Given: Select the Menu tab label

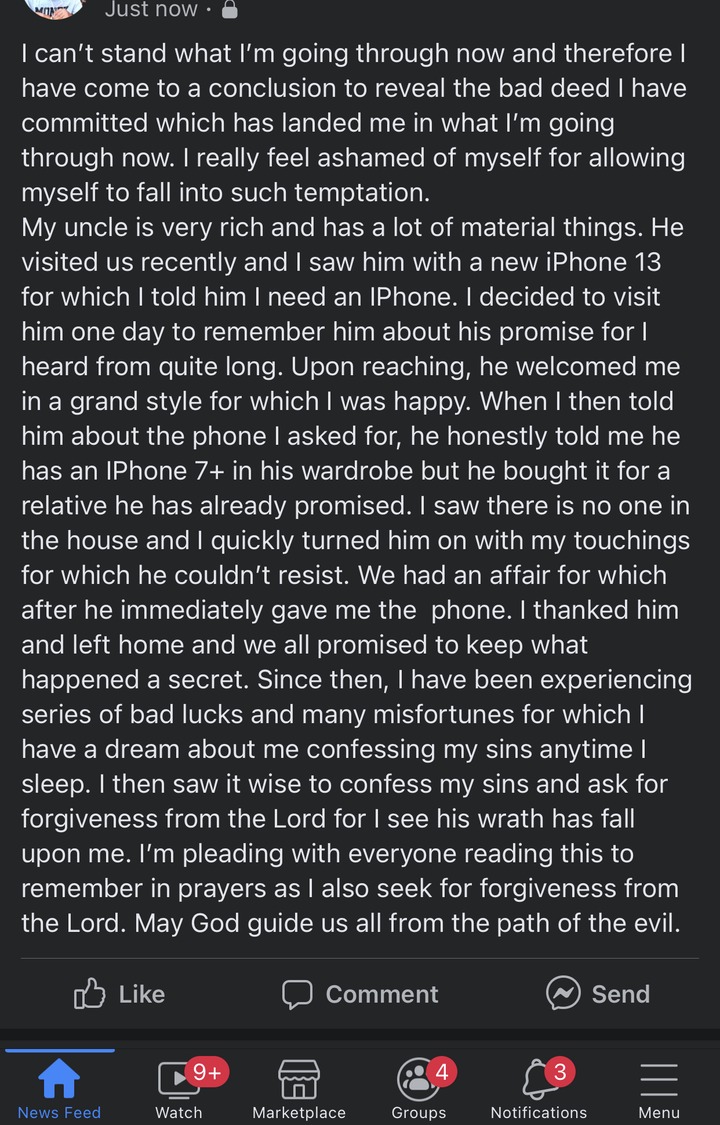Looking at the screenshot, I should 658,1112.
